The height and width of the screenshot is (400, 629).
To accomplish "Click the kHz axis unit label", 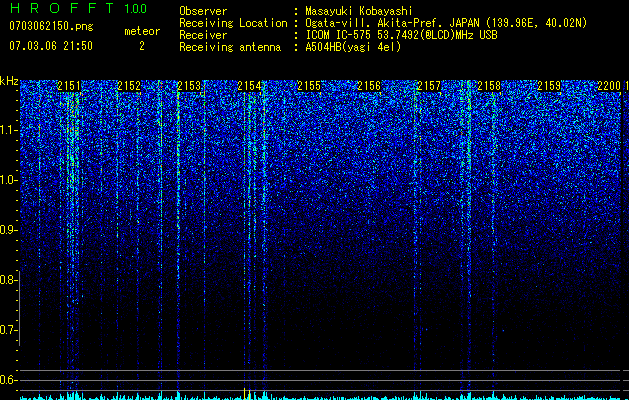I will point(9,81).
